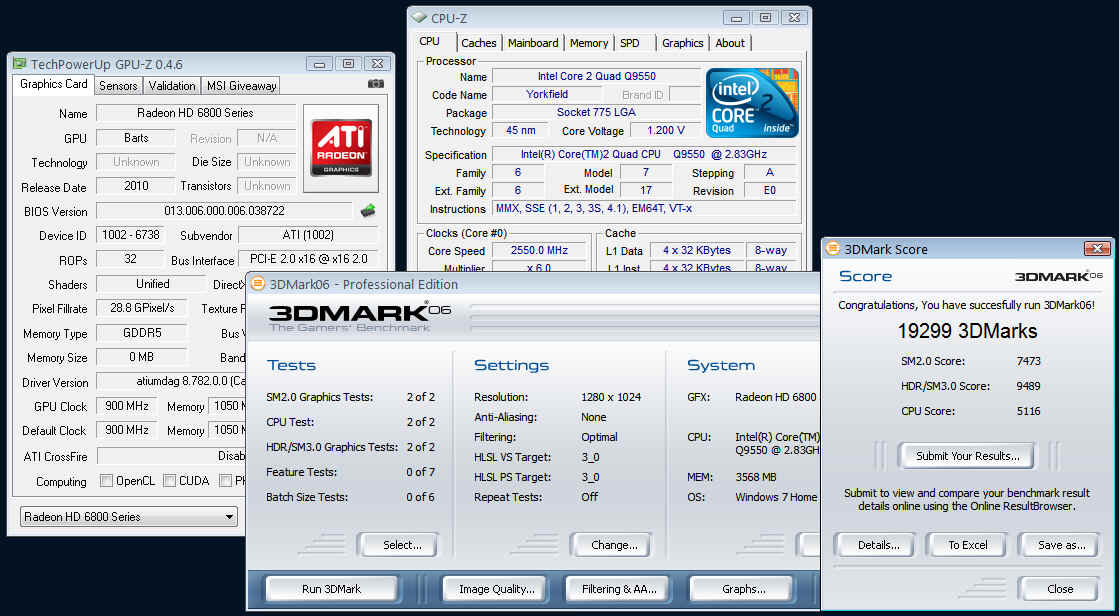The width and height of the screenshot is (1119, 616).
Task: Click the BIOS Version field in GPU-Z
Action: tap(224, 211)
